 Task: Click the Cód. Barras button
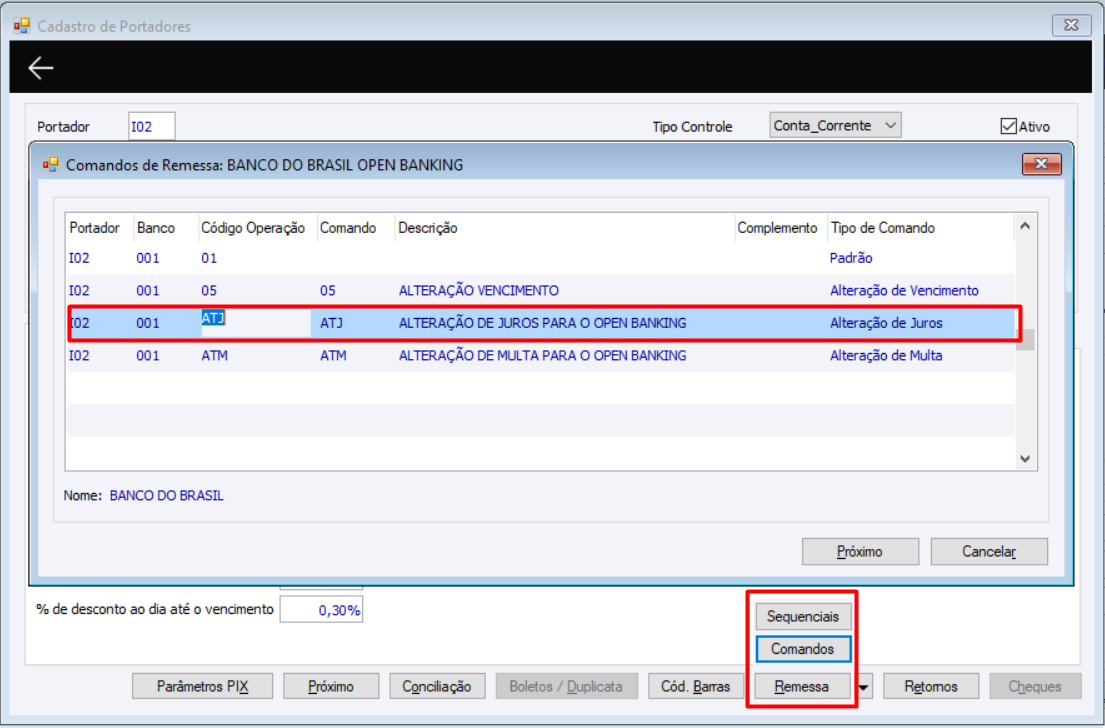tap(696, 686)
